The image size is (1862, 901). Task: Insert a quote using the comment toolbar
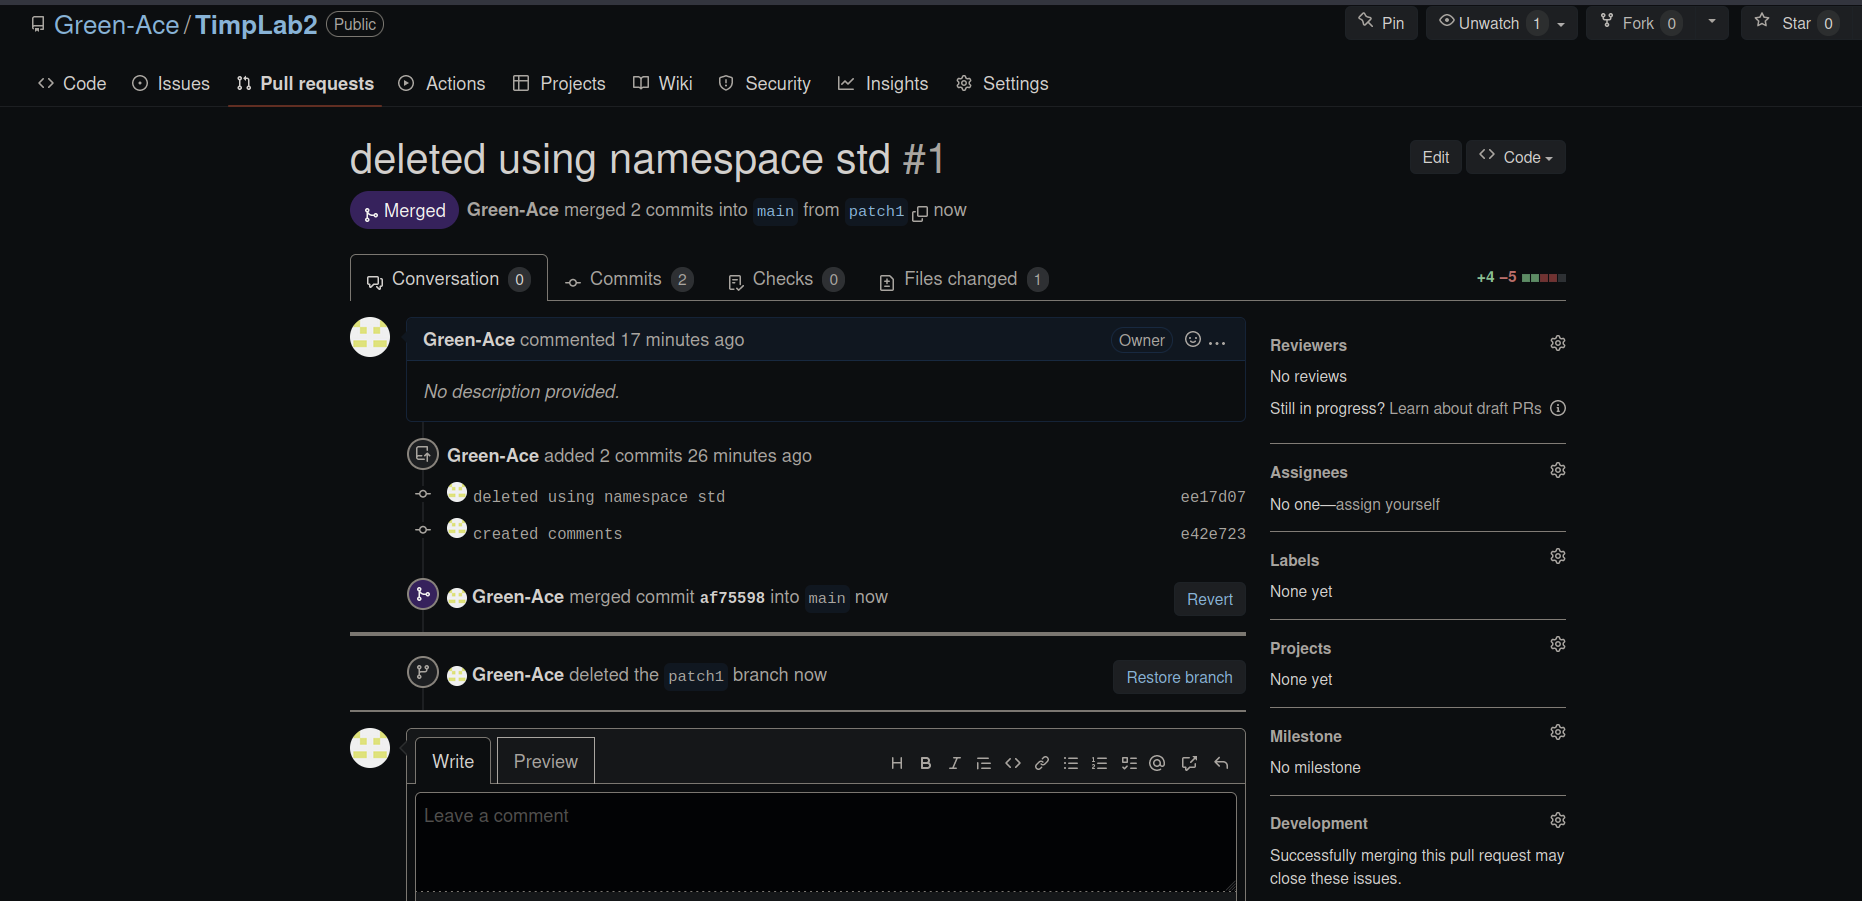pyautogui.click(x=984, y=762)
